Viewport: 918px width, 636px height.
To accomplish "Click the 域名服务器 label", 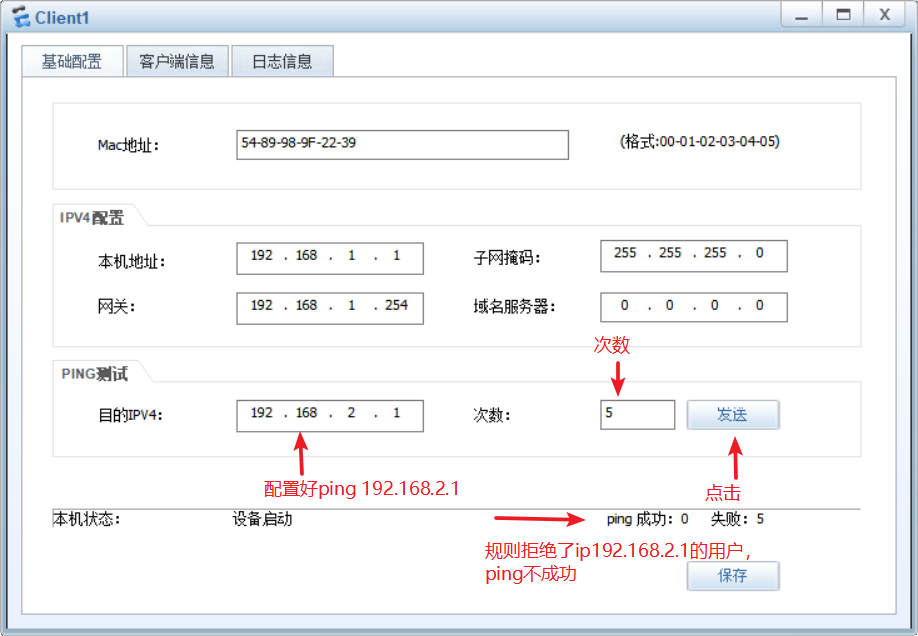I will (x=514, y=306).
